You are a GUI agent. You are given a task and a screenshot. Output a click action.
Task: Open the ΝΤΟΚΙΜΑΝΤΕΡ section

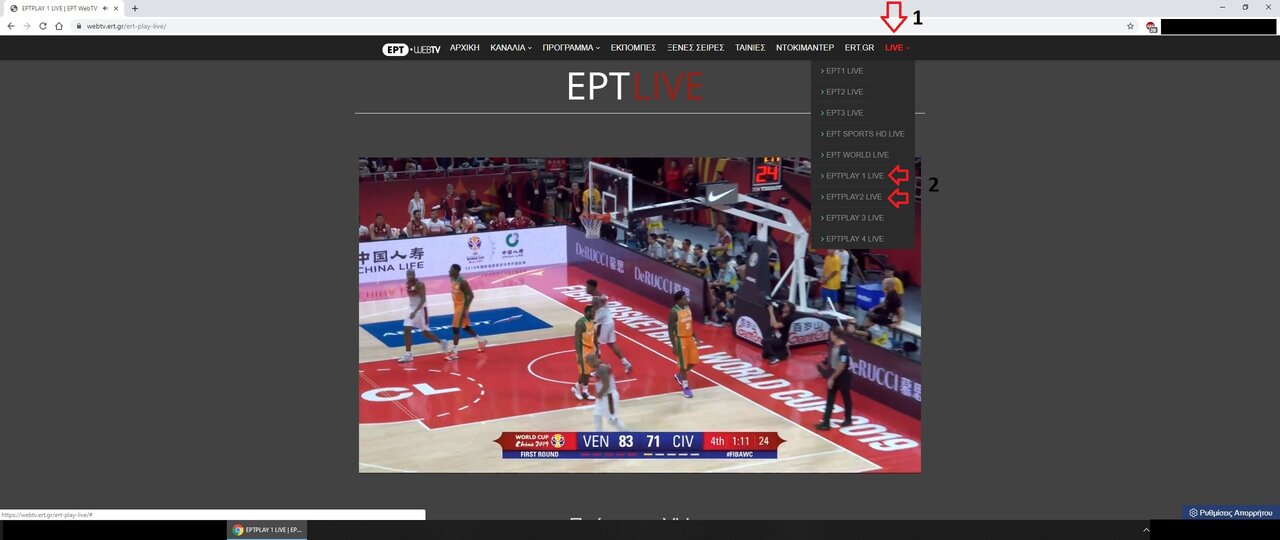pos(805,48)
